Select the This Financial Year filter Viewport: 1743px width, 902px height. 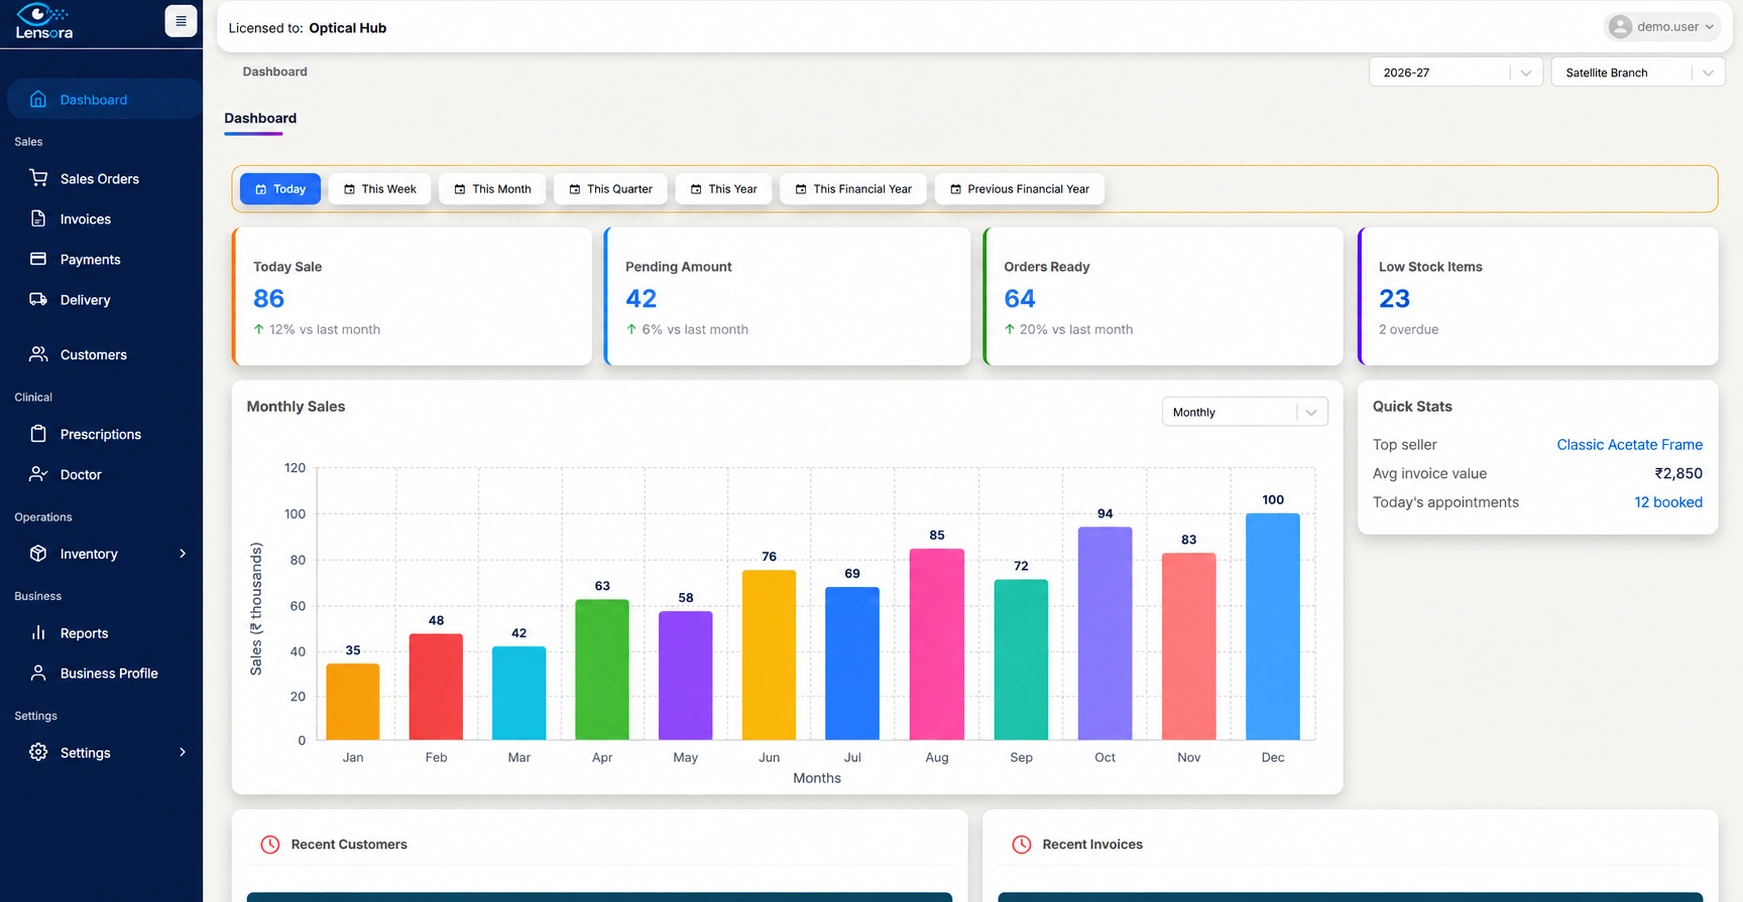(853, 189)
